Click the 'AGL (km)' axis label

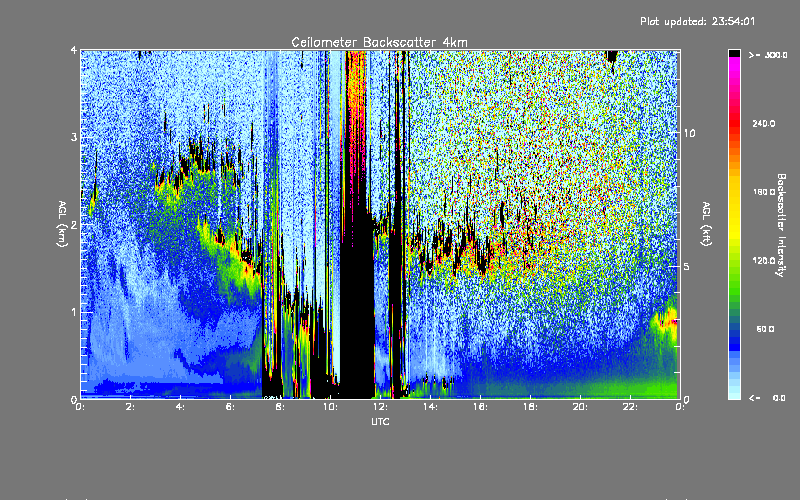tap(62, 224)
